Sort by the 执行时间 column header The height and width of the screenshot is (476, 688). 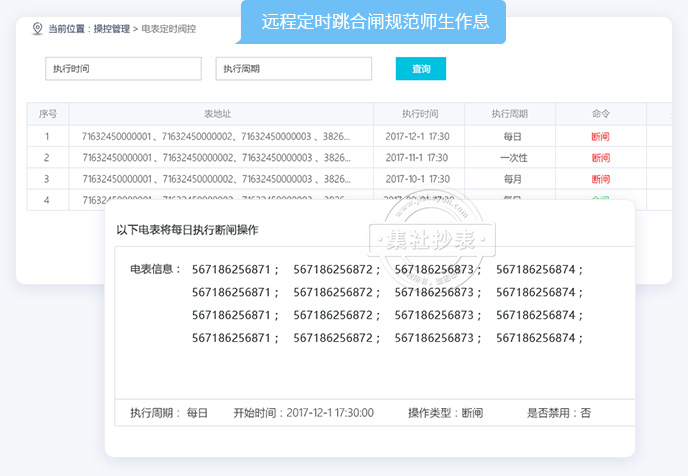coord(419,114)
